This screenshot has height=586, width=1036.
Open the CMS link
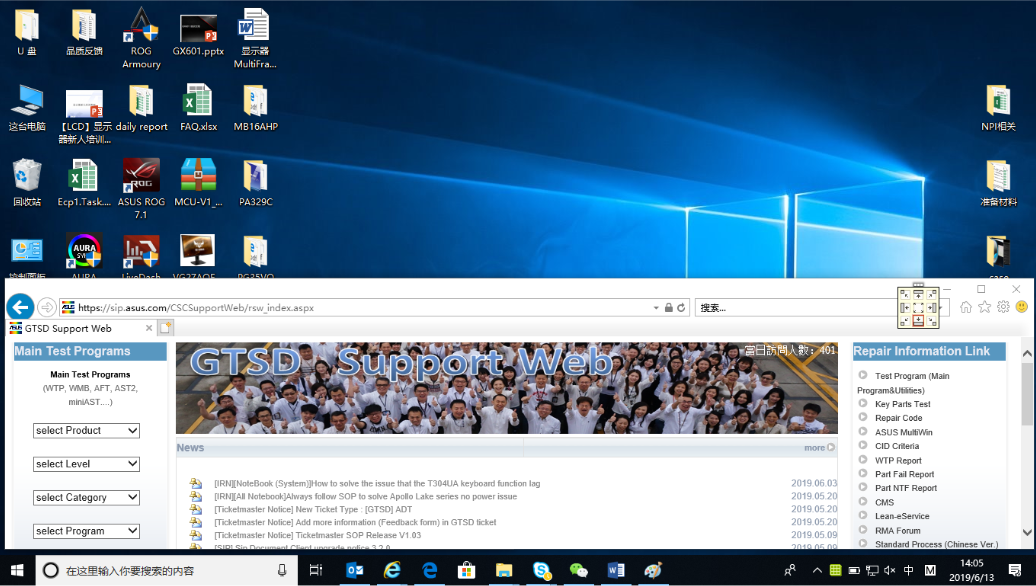pos(884,503)
